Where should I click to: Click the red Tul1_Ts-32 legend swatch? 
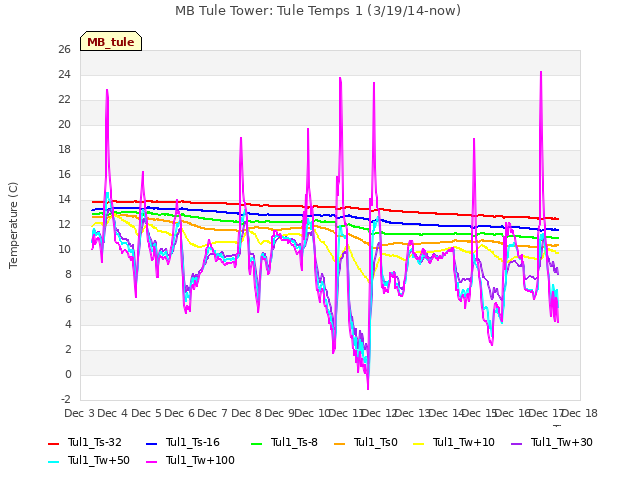click(53, 444)
